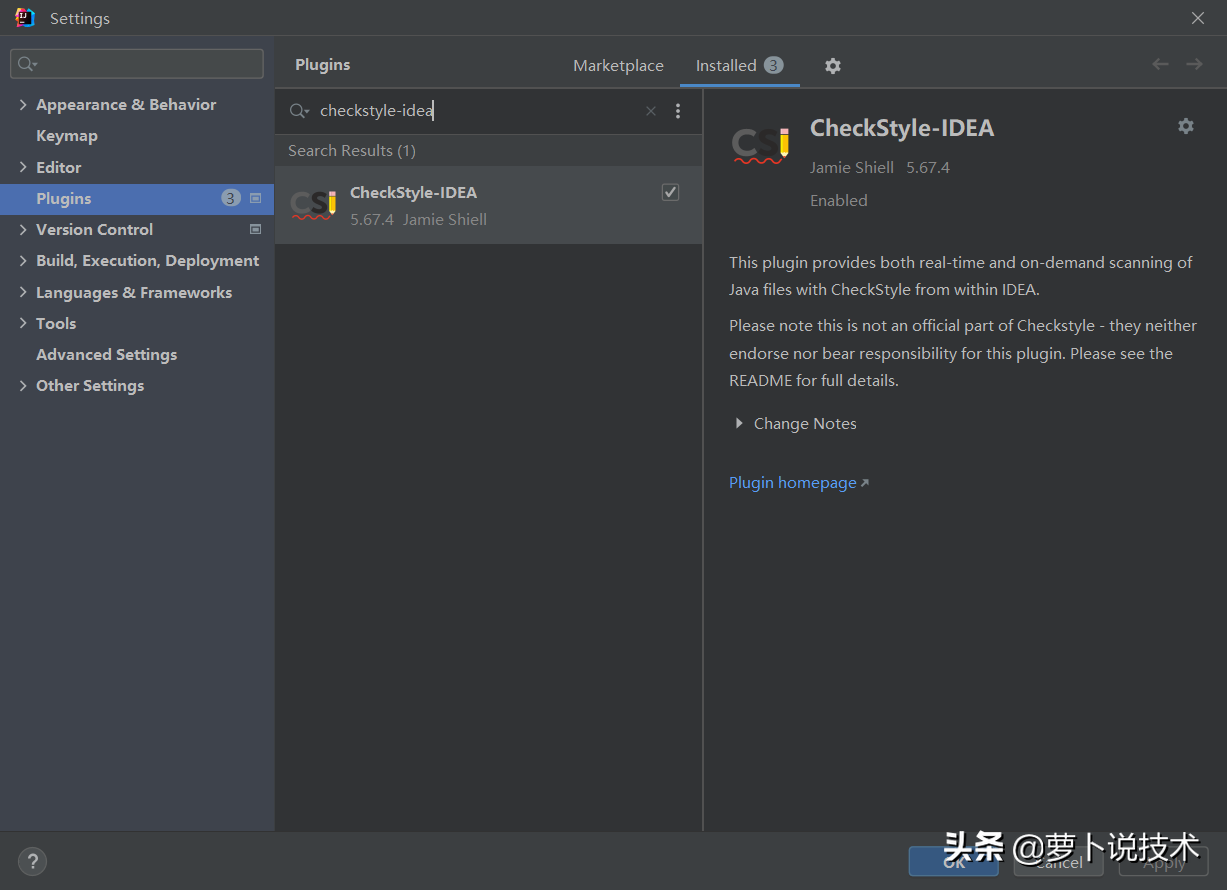This screenshot has height=890, width=1227.
Task: Close the Settings dialog window
Action: click(1198, 18)
